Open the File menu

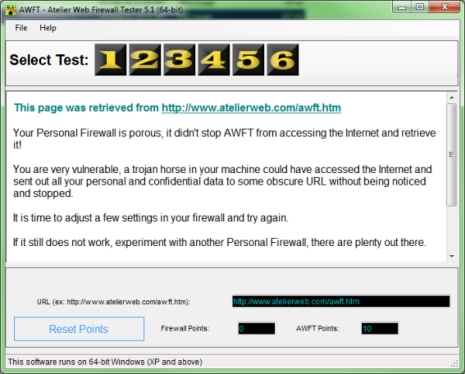[21, 28]
